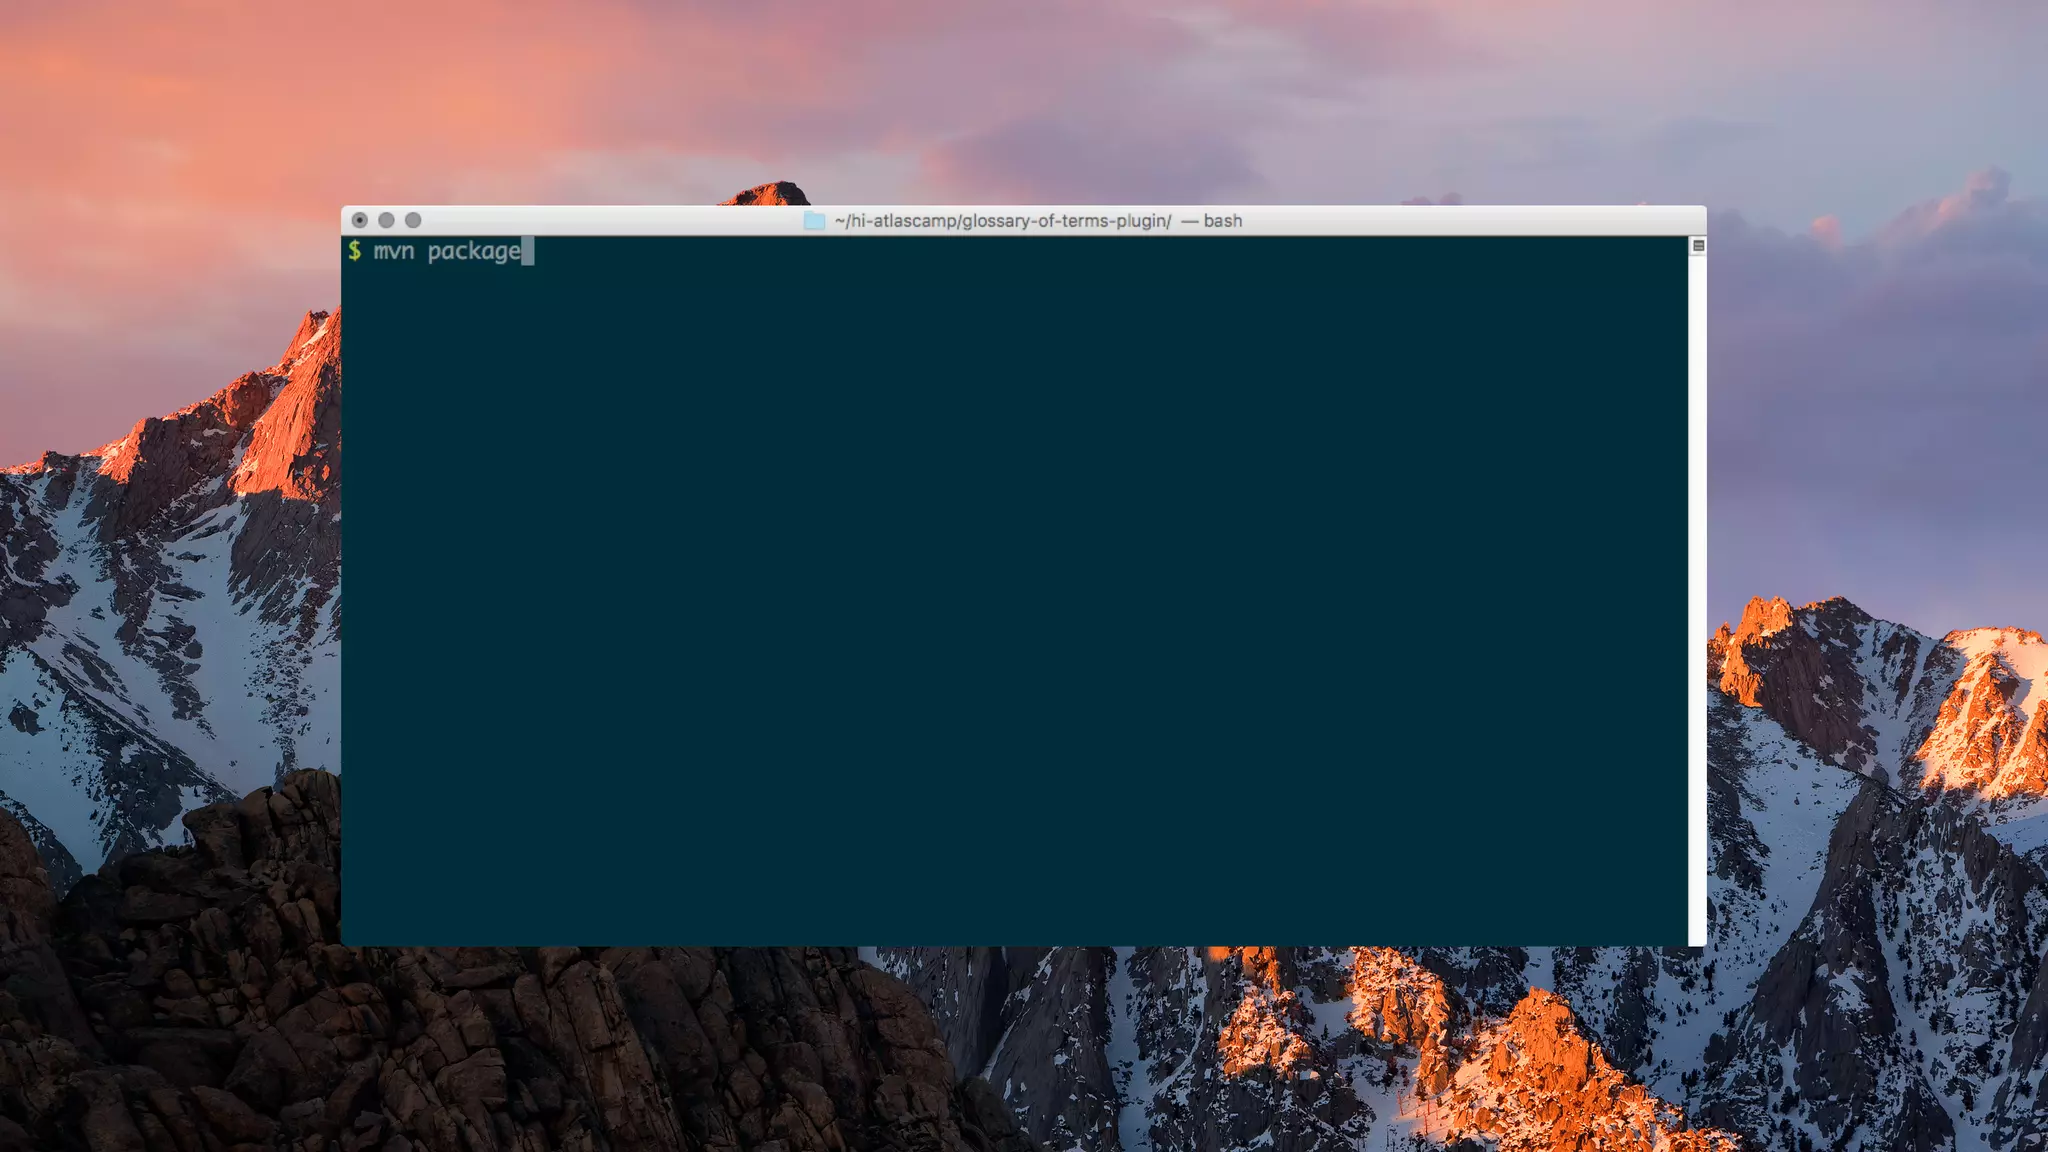Click the mvn word in command line
2048x1152 pixels.
393,251
